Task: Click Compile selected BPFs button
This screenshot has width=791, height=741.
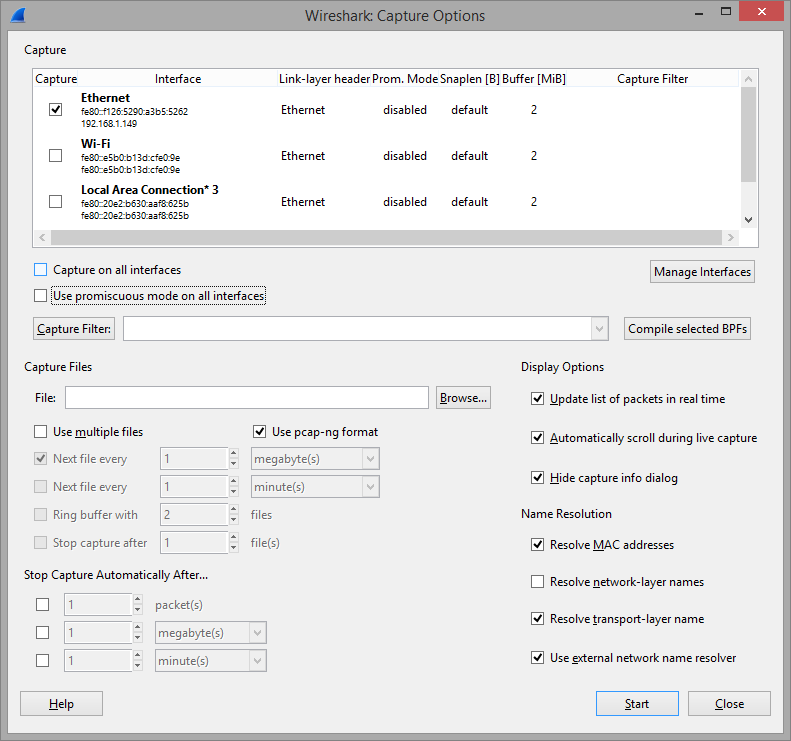Action: tap(687, 329)
